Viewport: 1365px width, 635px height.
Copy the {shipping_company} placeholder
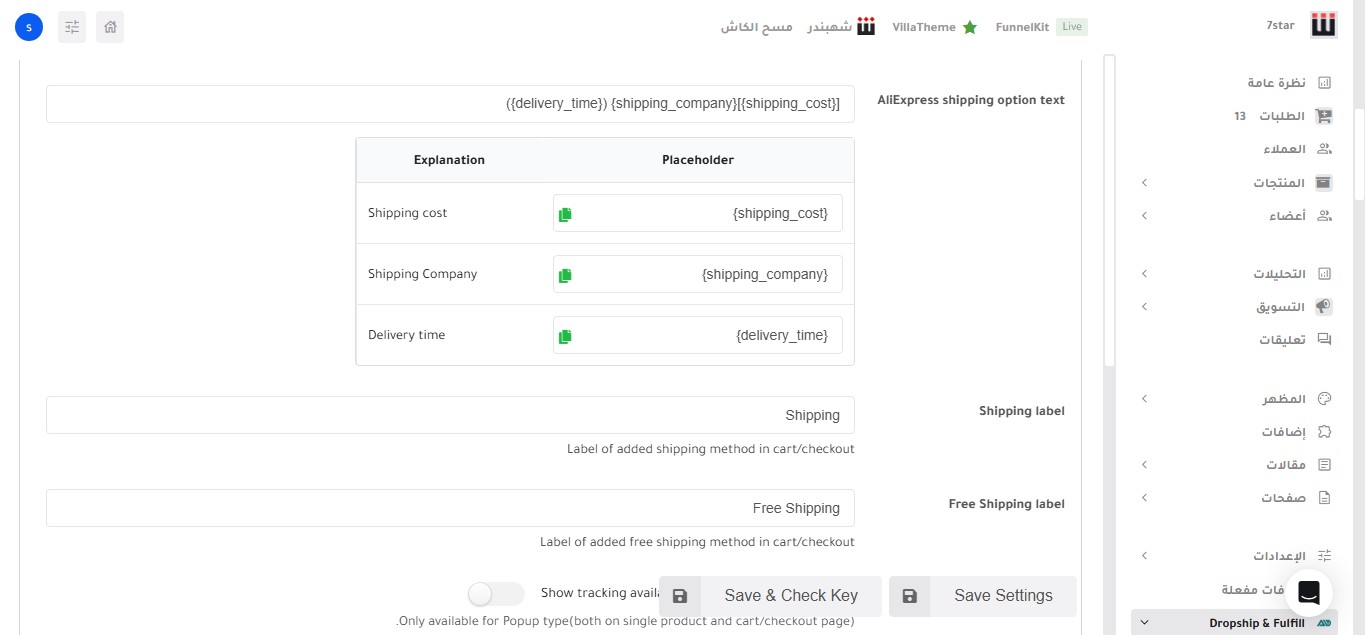[x=565, y=275]
